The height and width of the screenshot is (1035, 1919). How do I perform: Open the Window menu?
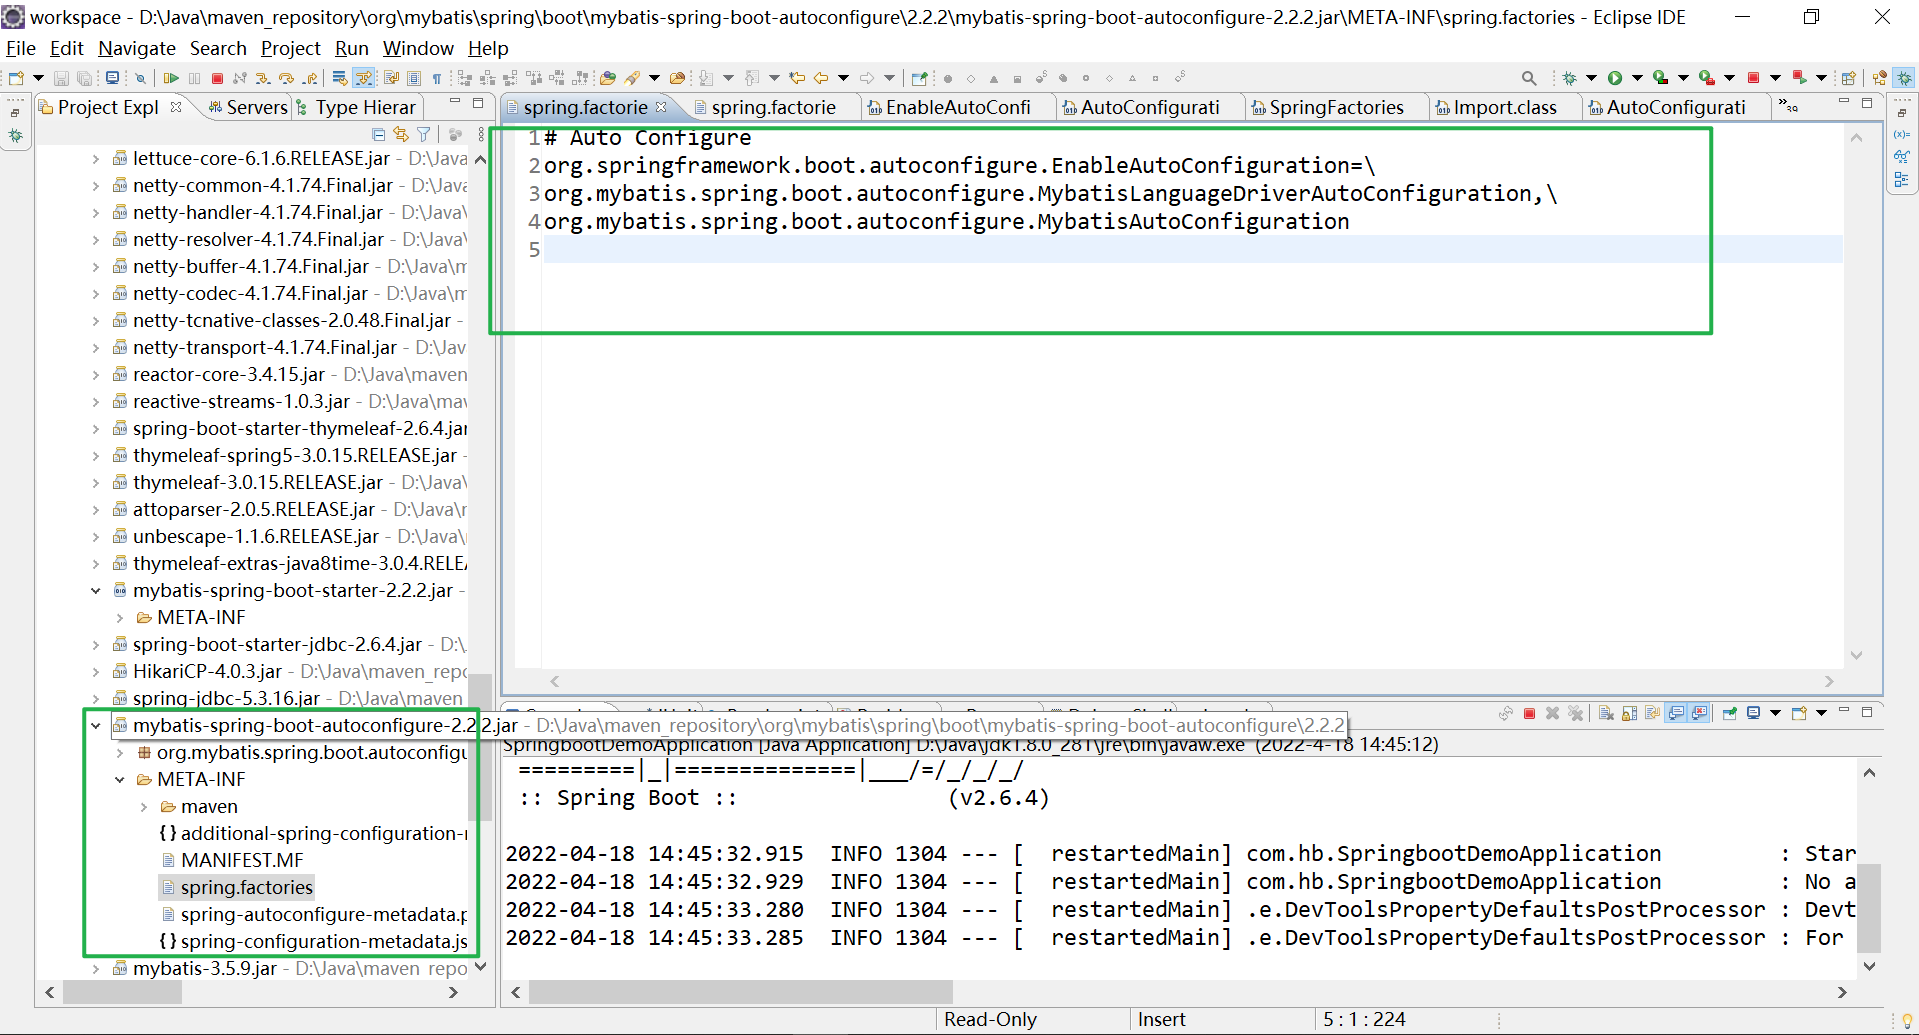418,48
